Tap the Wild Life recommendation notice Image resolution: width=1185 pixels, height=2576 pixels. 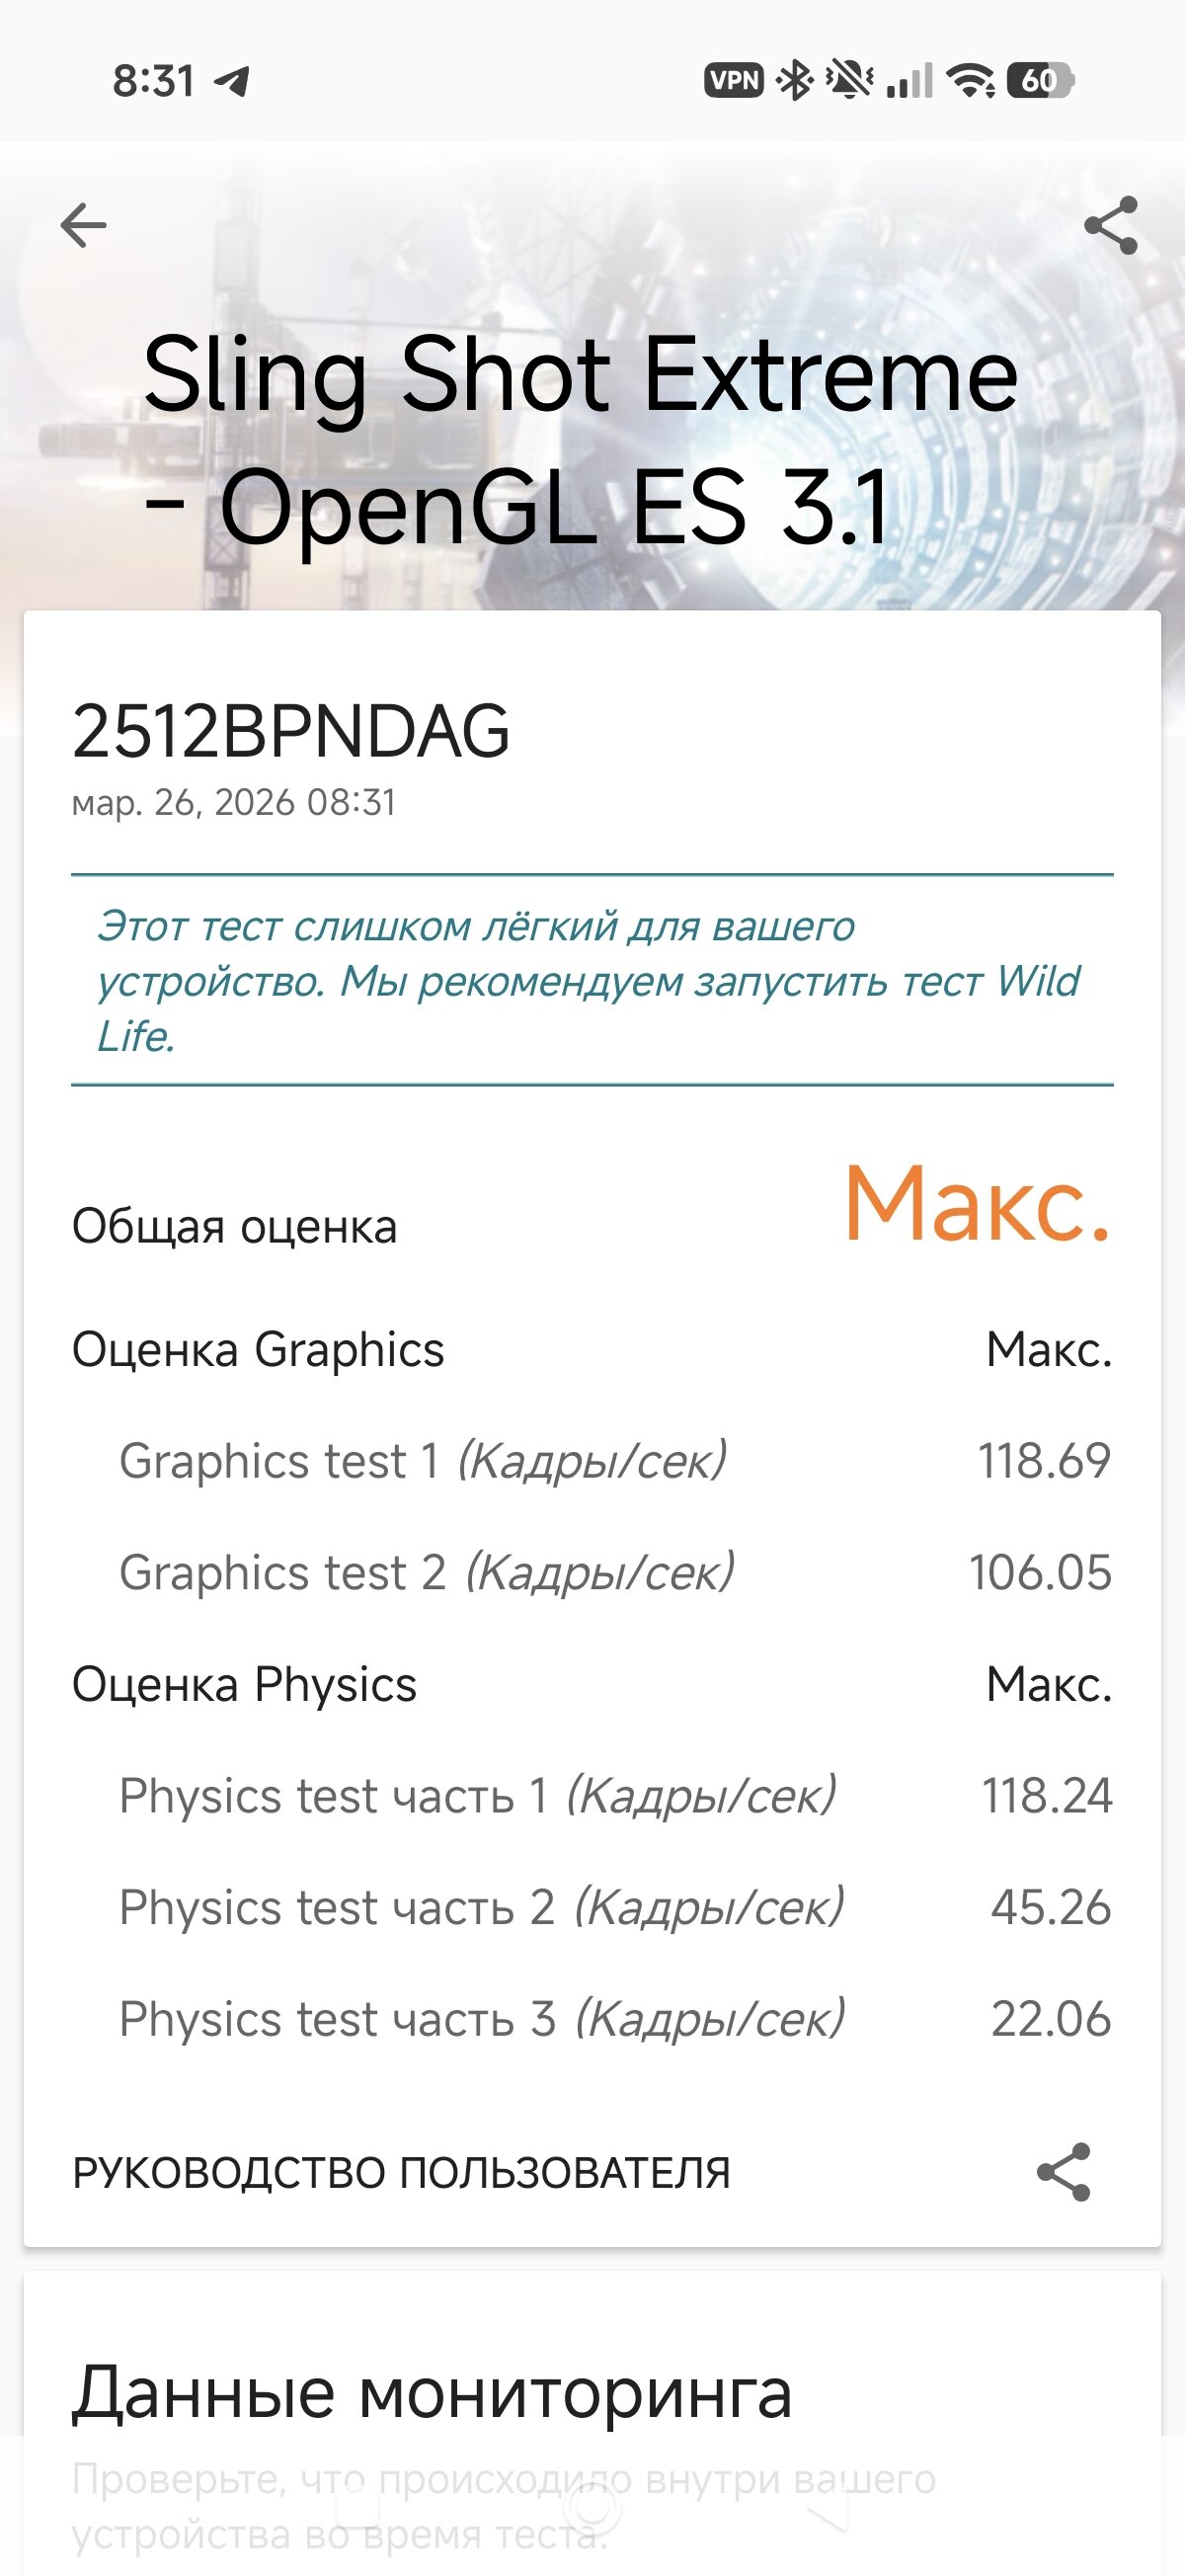(x=590, y=981)
